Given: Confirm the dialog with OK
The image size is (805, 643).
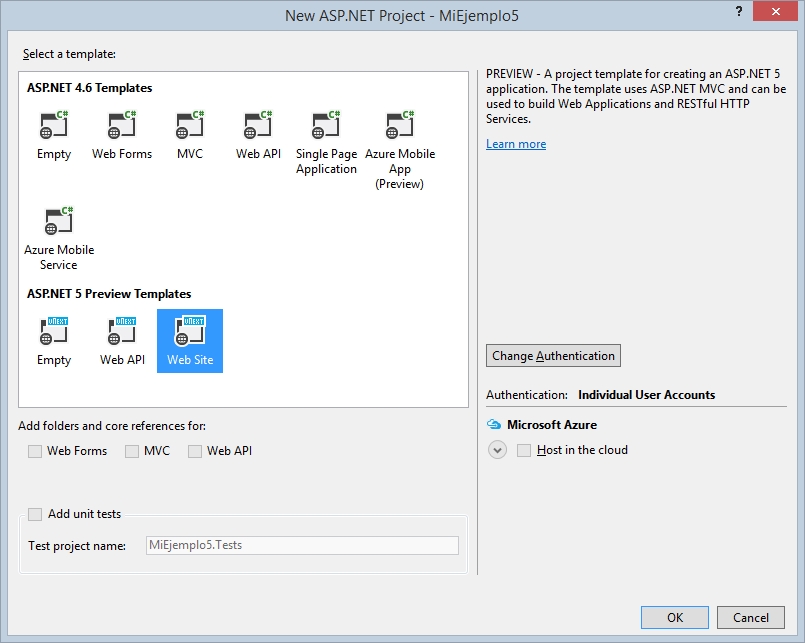Looking at the screenshot, I should (675, 617).
